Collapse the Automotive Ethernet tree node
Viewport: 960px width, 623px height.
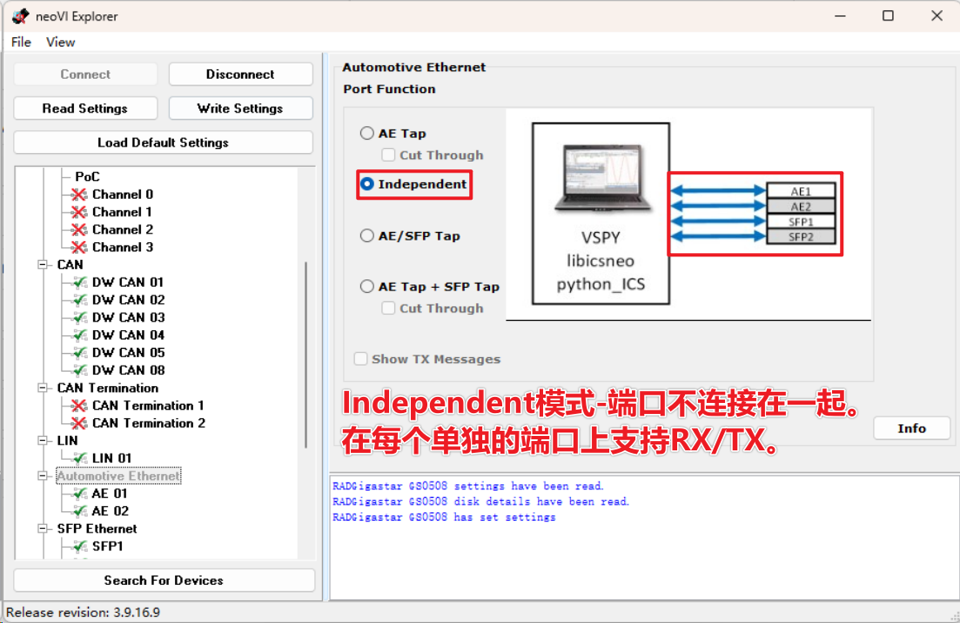pyautogui.click(x=42, y=476)
